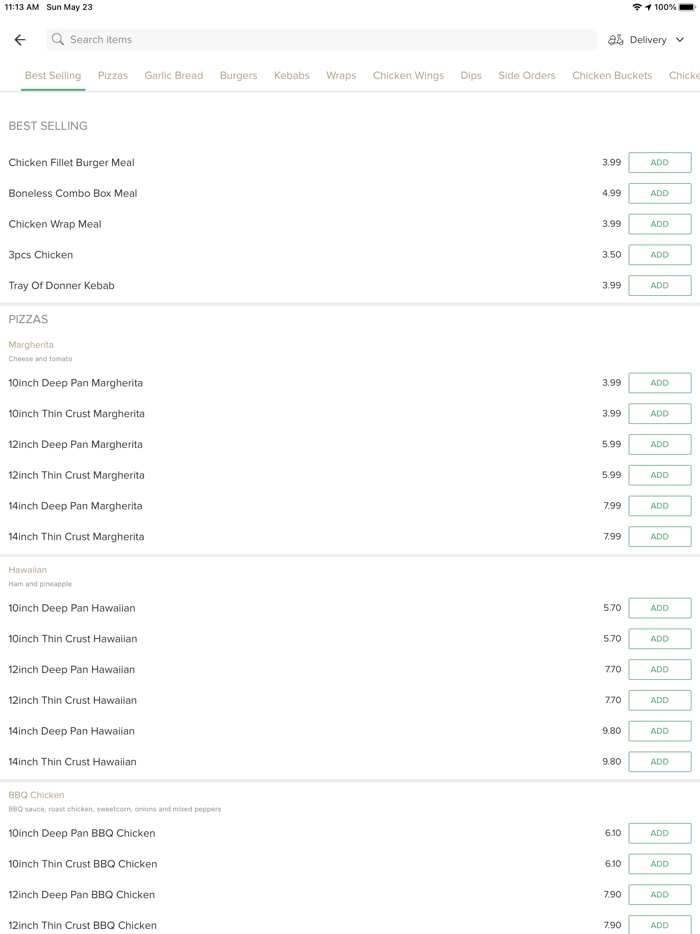Add 10inch Deep Pan Margherita
The height and width of the screenshot is (934, 700).
659,383
